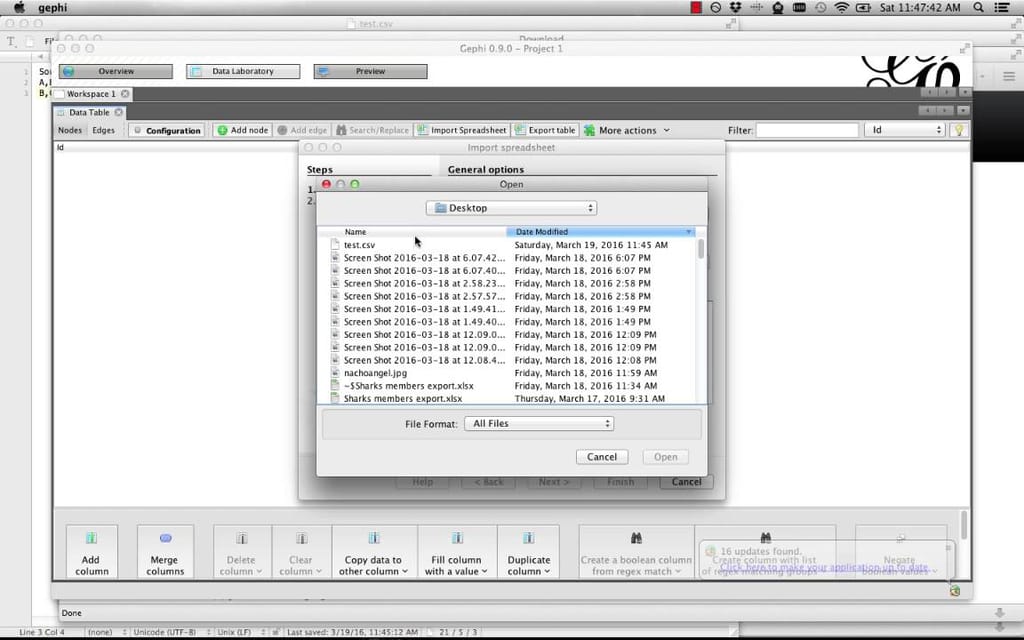
Task: Open the Desktop folder location dropdown
Action: click(511, 208)
